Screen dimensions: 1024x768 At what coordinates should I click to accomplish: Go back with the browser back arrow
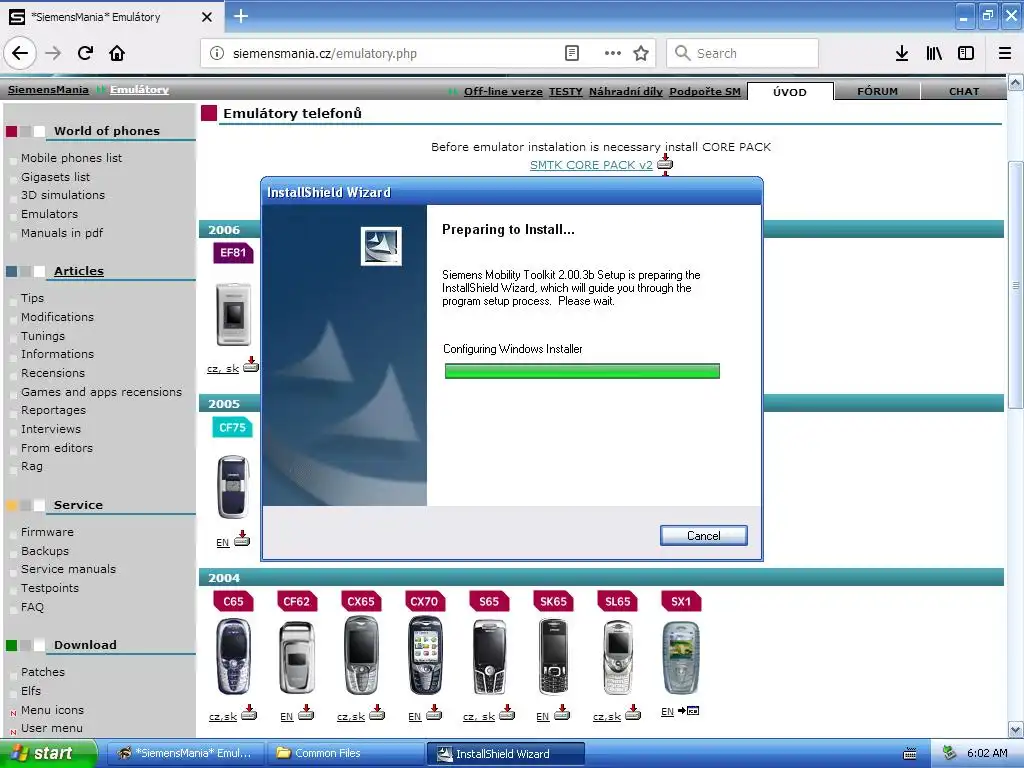[x=20, y=53]
